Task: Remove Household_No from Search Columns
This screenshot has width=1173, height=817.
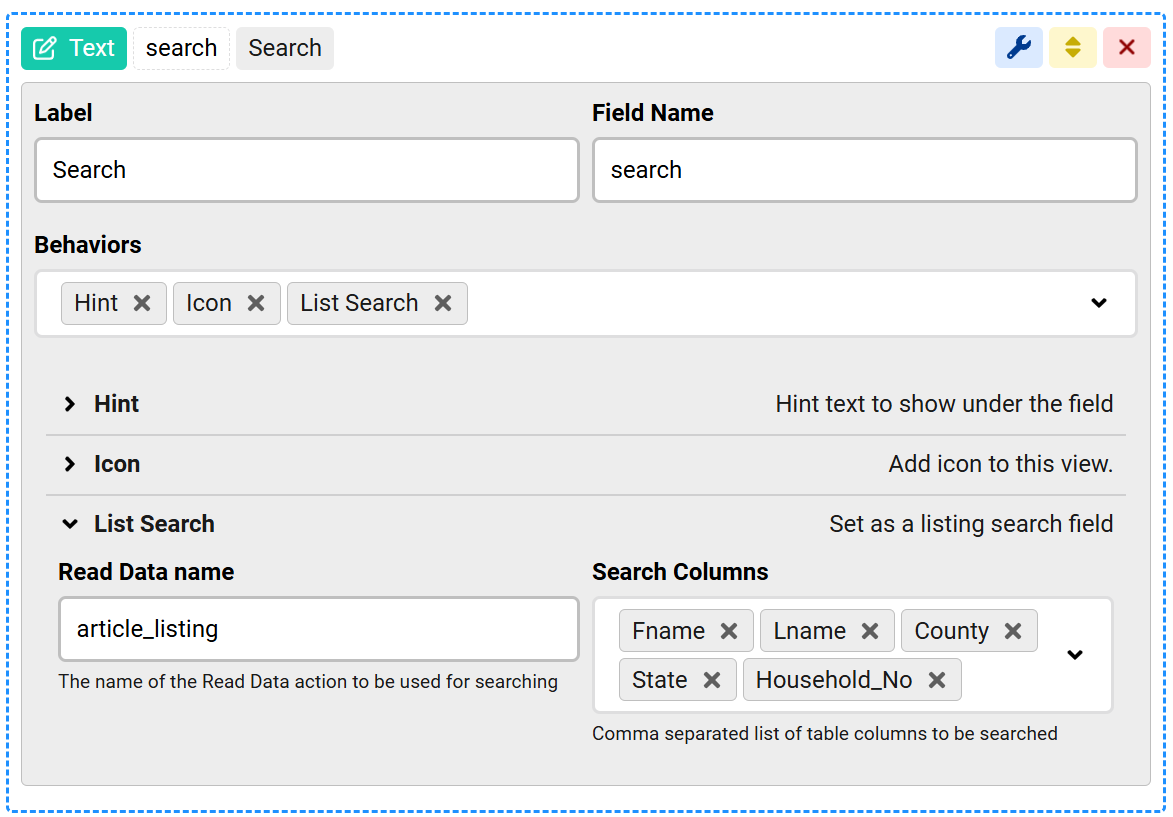Action: click(x=937, y=680)
